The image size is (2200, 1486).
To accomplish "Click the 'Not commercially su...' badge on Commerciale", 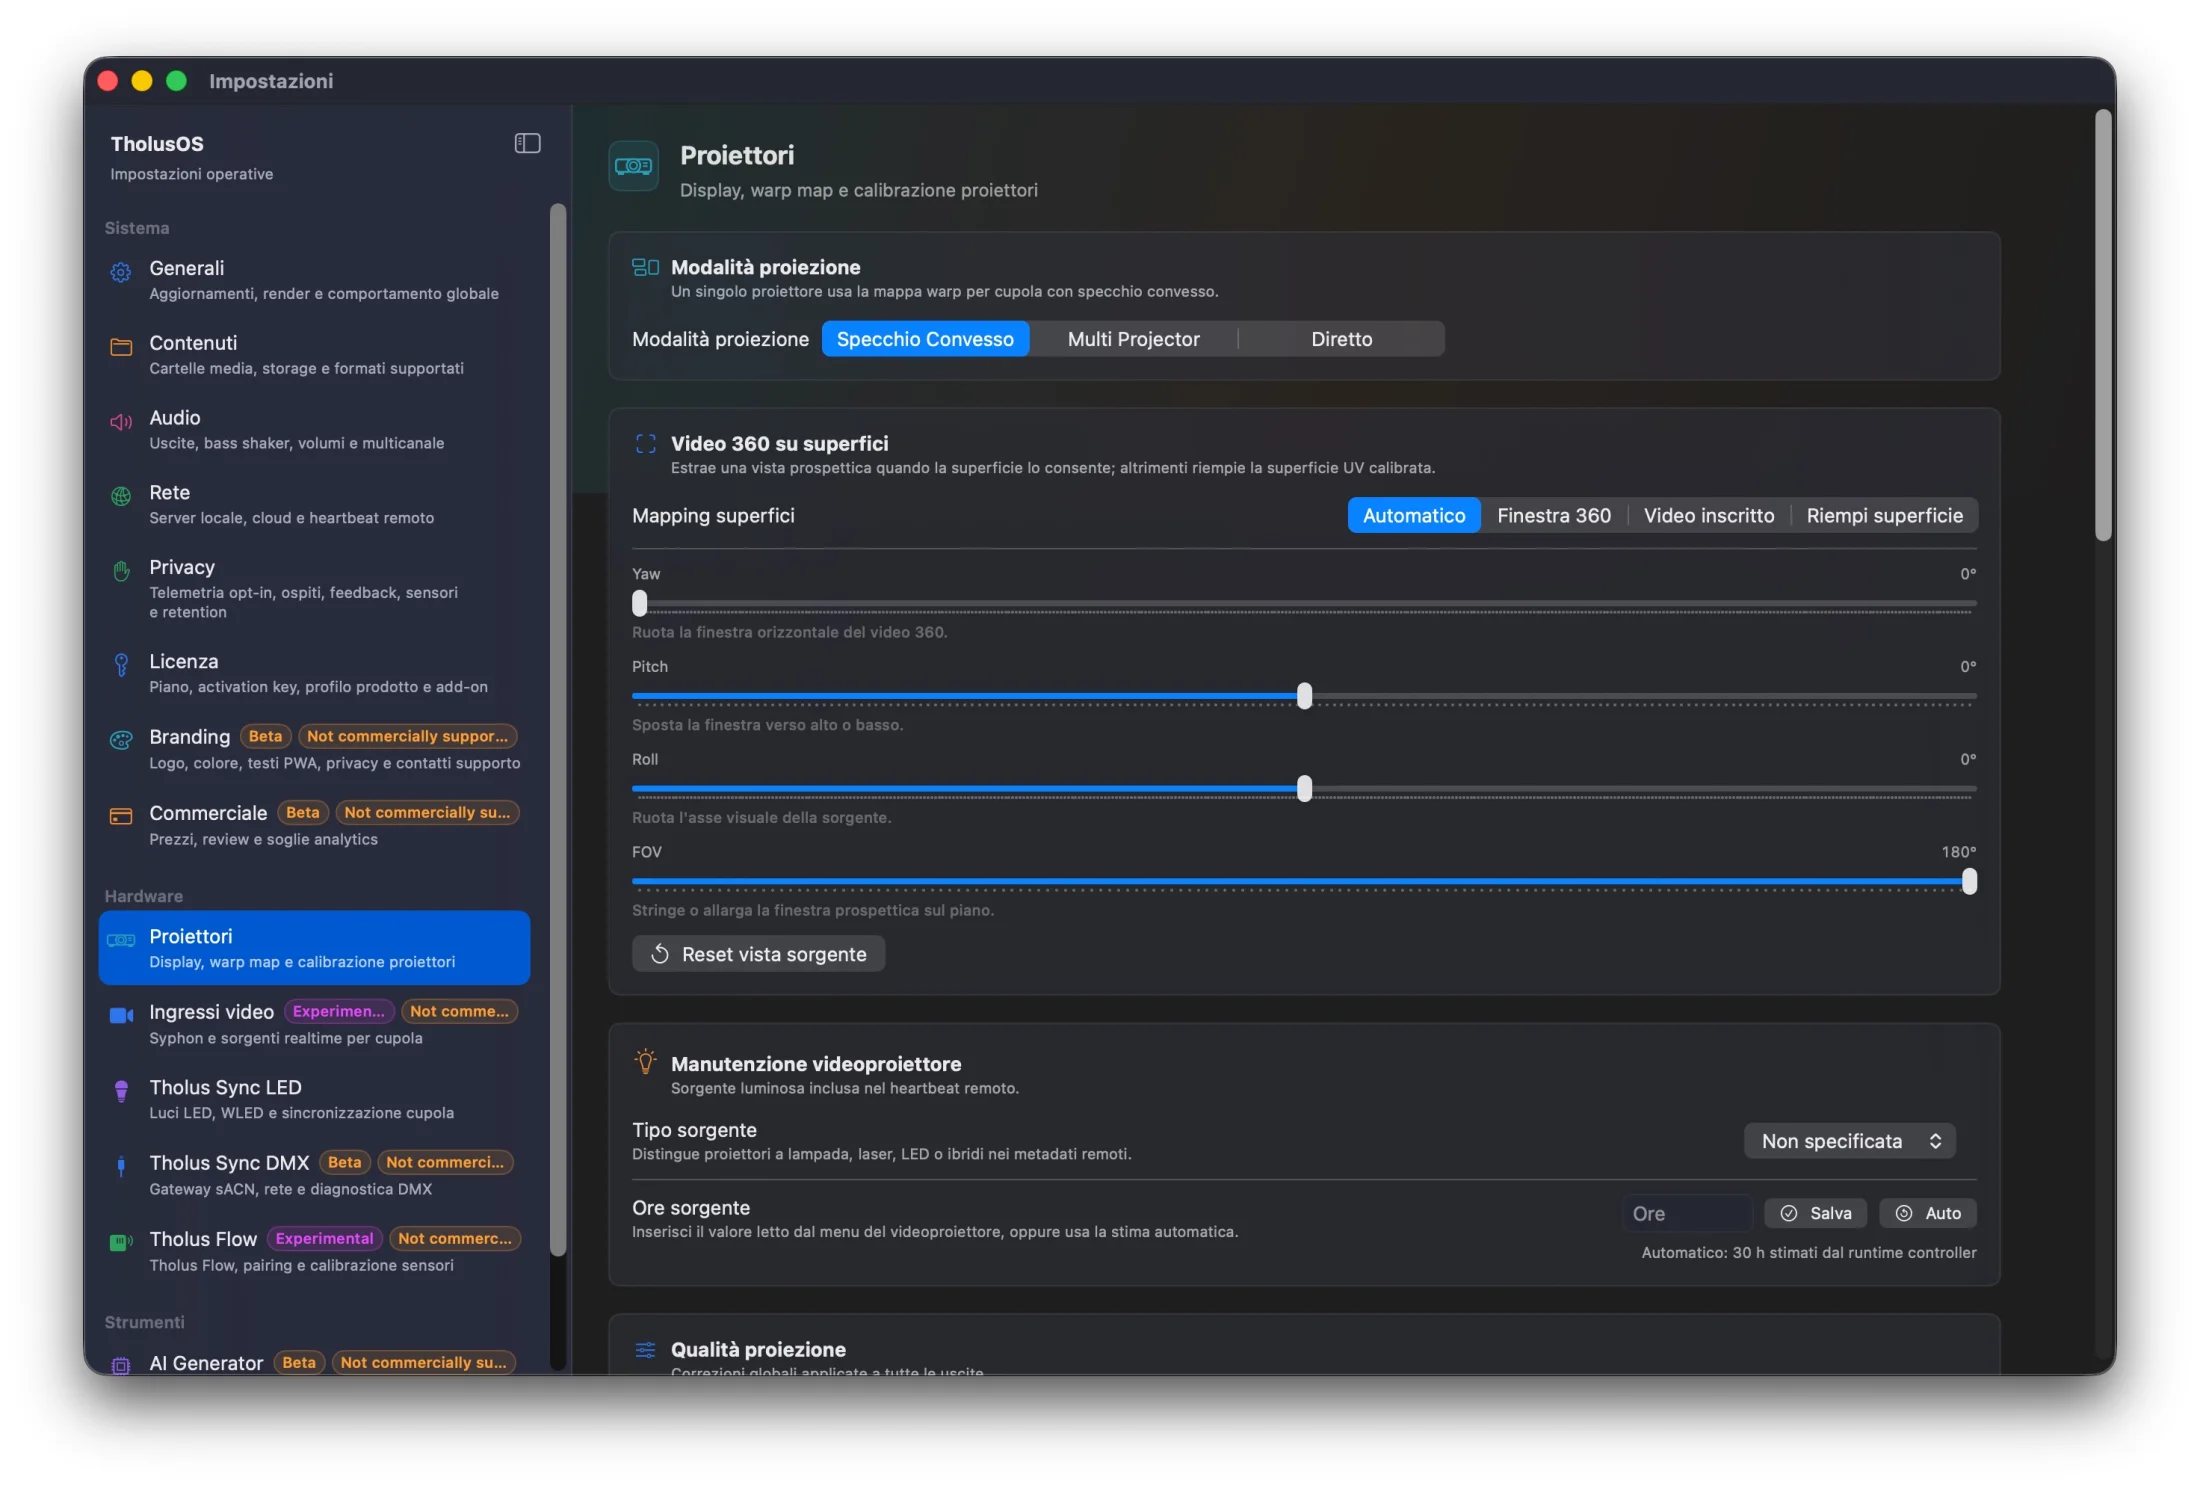I will click(427, 812).
